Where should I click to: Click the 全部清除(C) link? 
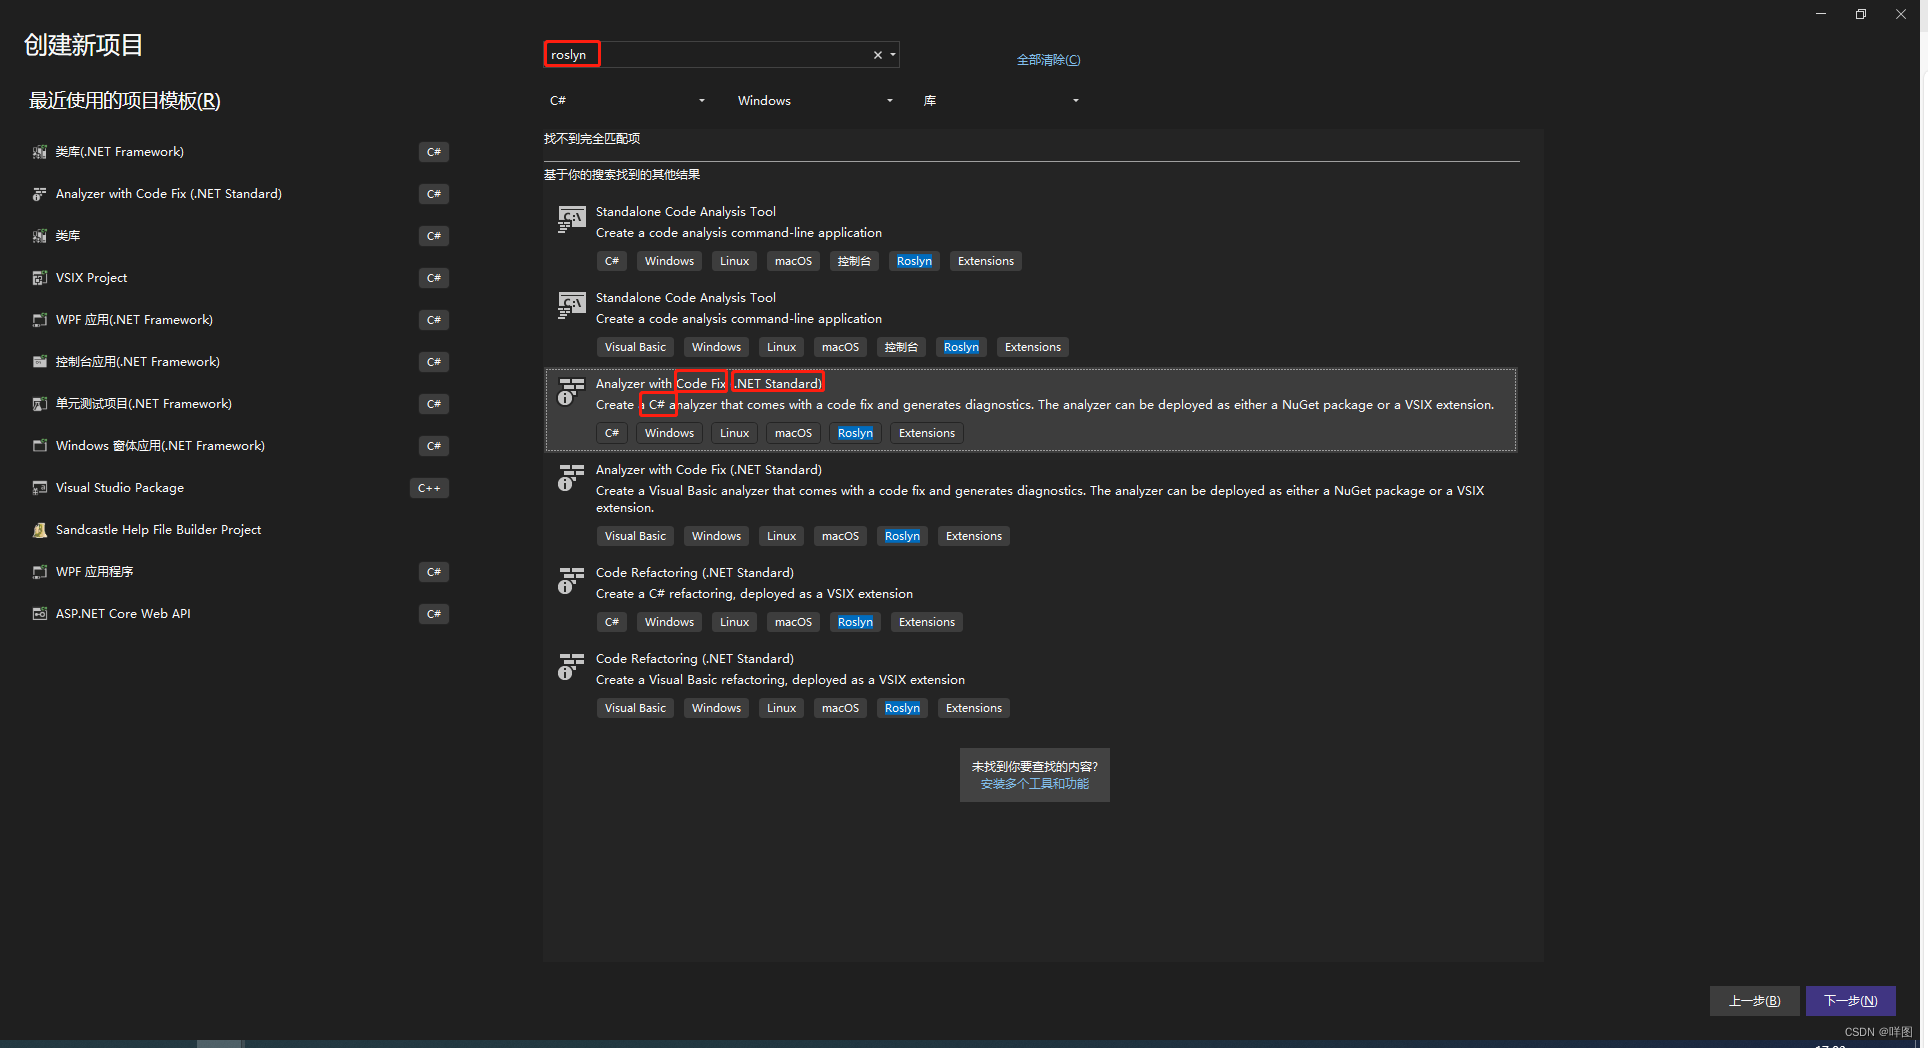pyautogui.click(x=1048, y=60)
